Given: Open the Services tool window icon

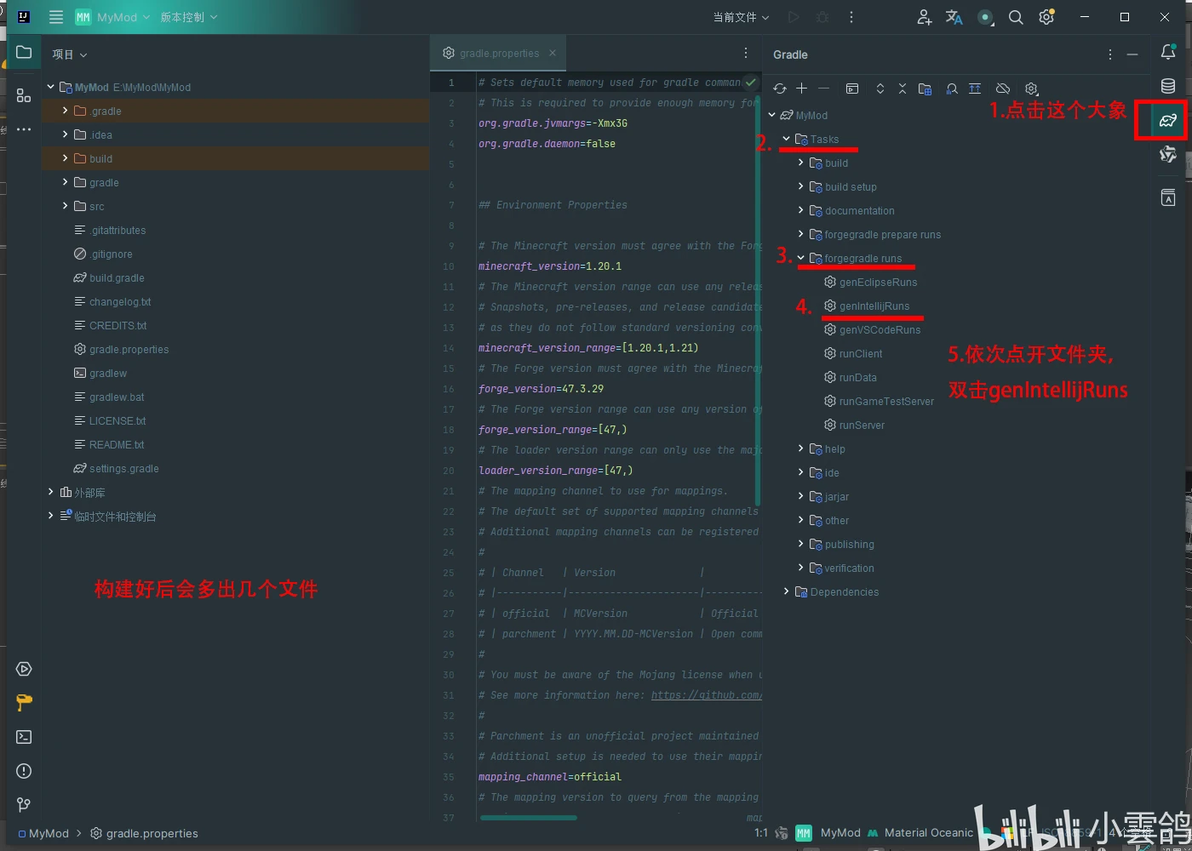Looking at the screenshot, I should tap(24, 669).
